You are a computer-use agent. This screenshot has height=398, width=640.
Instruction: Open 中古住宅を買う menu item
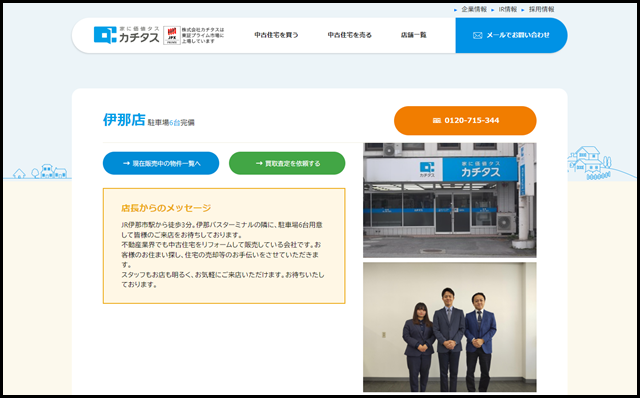(x=276, y=35)
